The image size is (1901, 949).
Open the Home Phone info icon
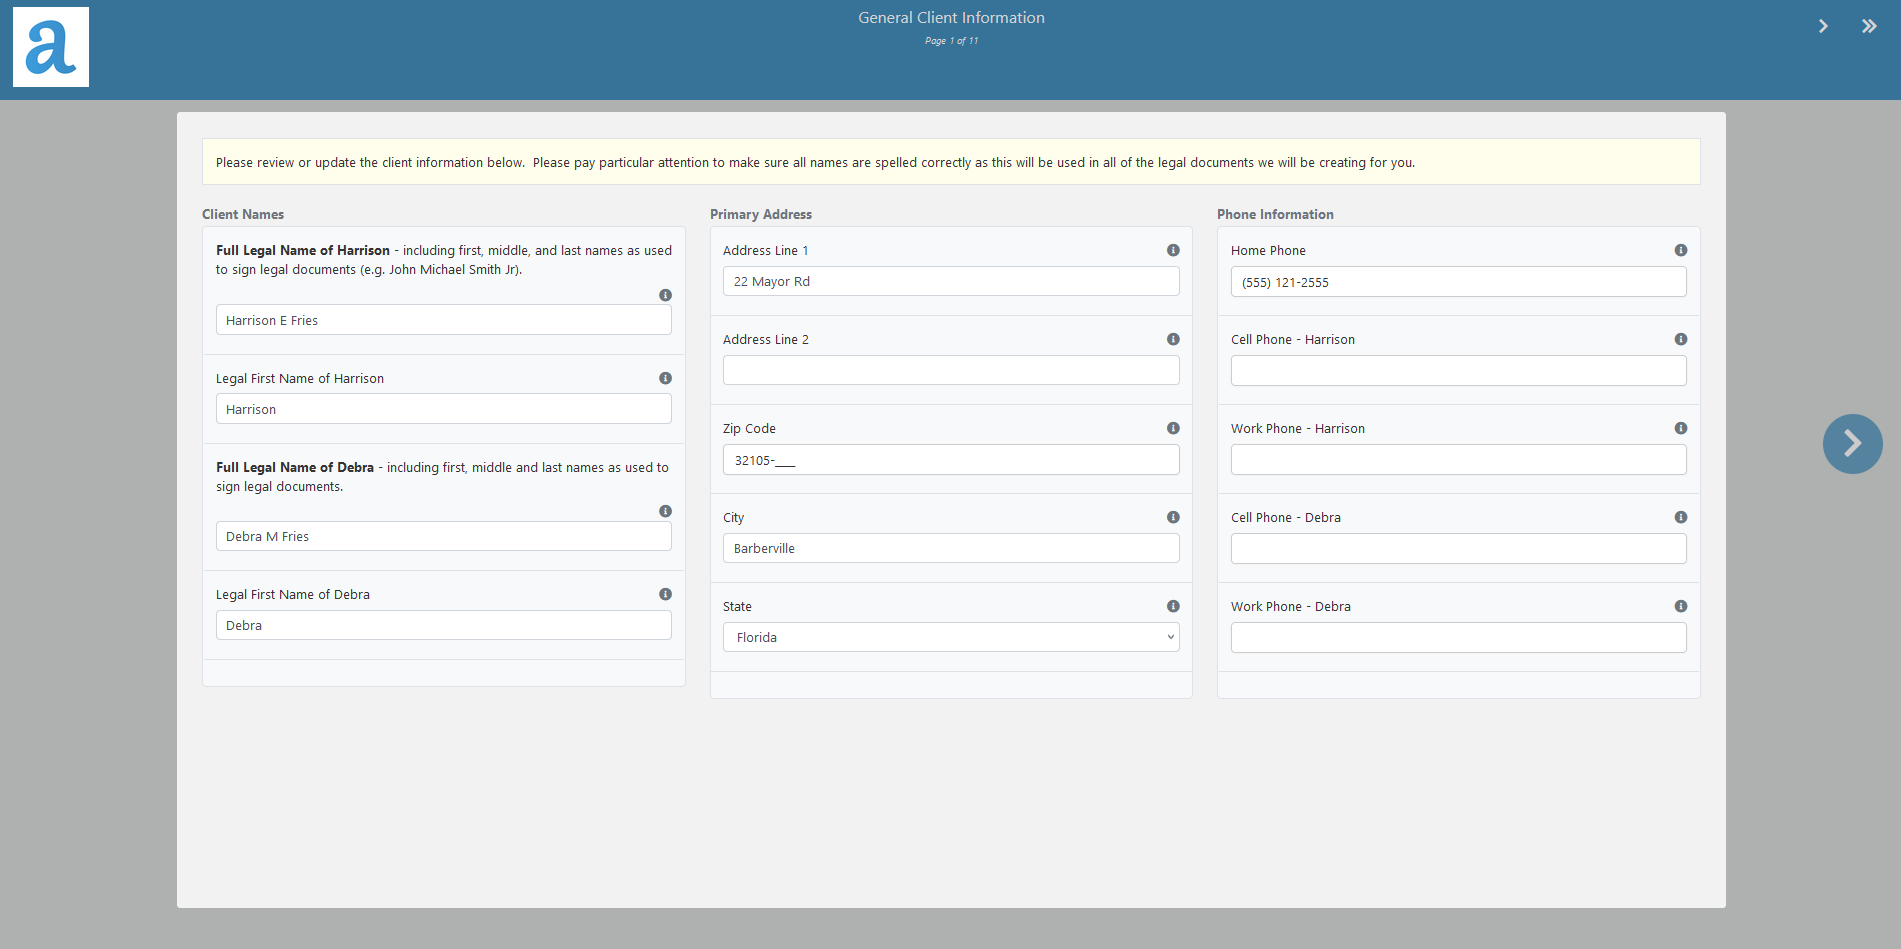click(x=1681, y=250)
